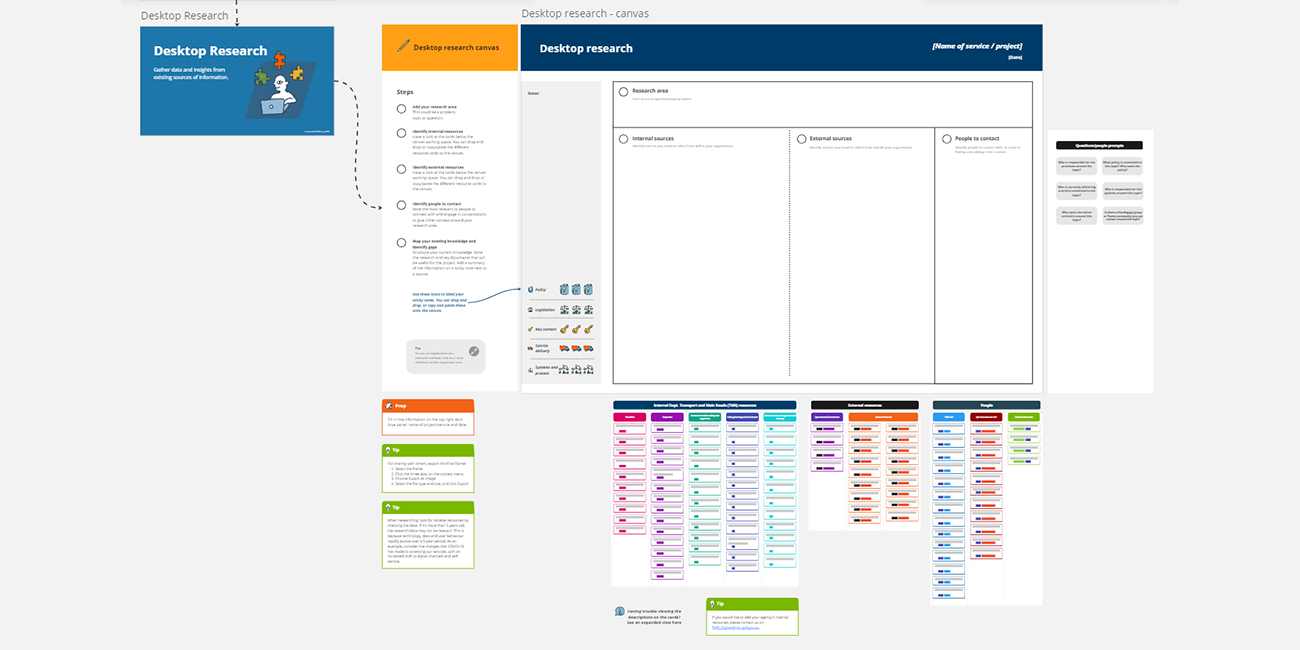Click the camera icon in the grey Tip box
Image resolution: width=1300 pixels, height=650 pixels.
(472, 352)
